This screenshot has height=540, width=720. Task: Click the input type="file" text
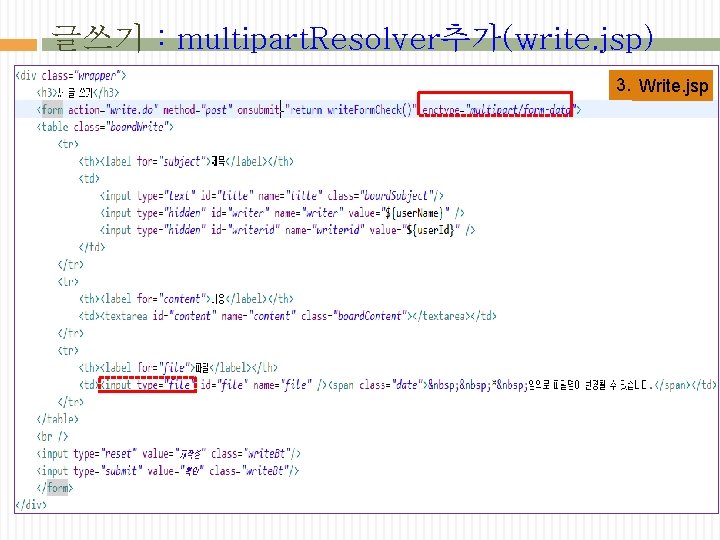(147, 384)
